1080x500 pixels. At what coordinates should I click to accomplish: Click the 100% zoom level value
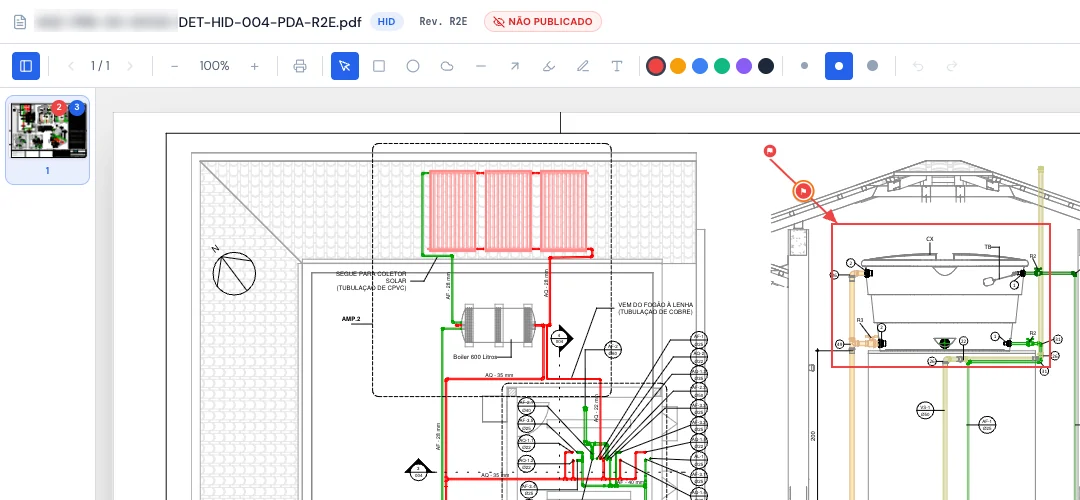coord(214,66)
